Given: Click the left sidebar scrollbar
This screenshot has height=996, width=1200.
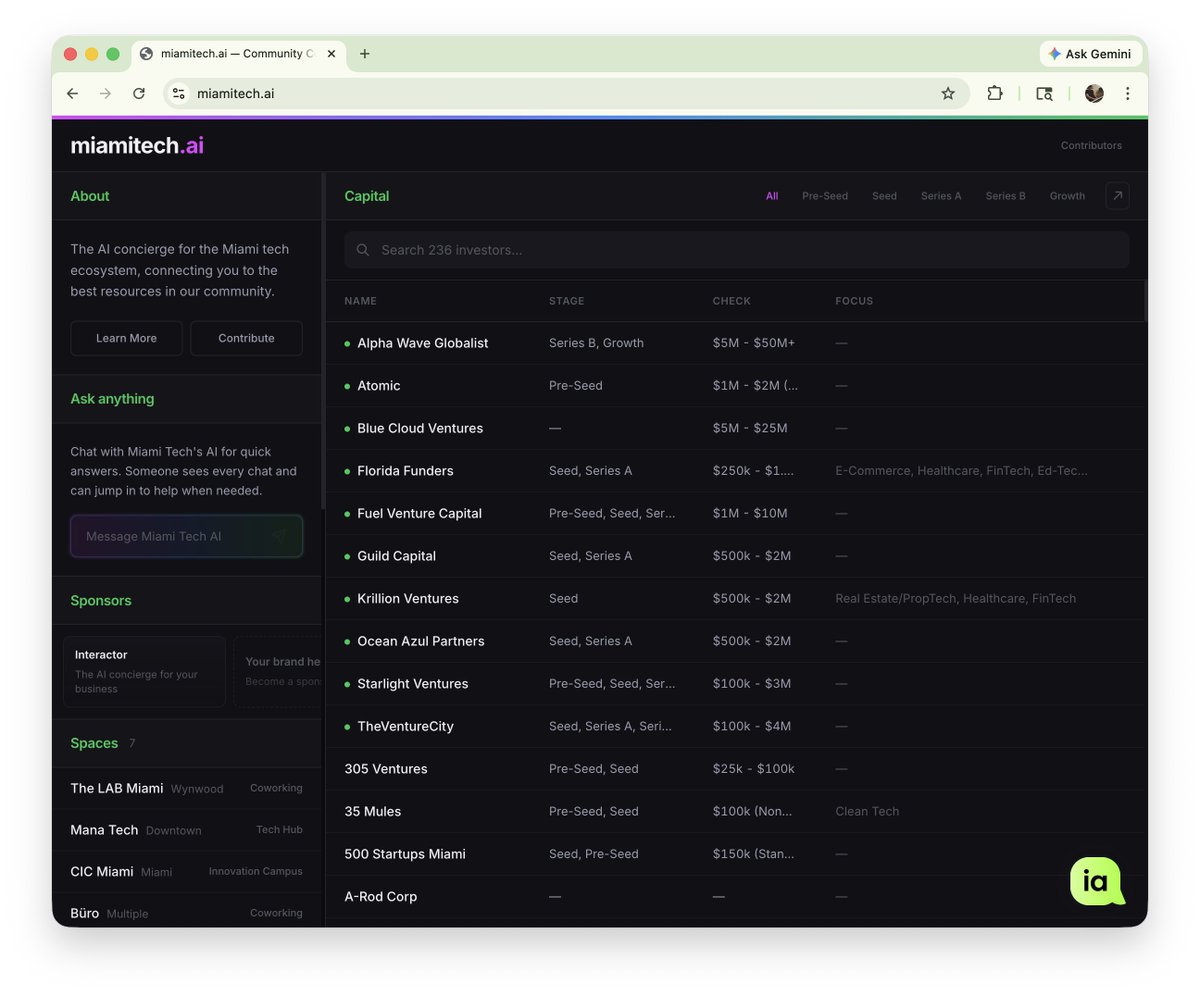Looking at the screenshot, I should coord(323,340).
